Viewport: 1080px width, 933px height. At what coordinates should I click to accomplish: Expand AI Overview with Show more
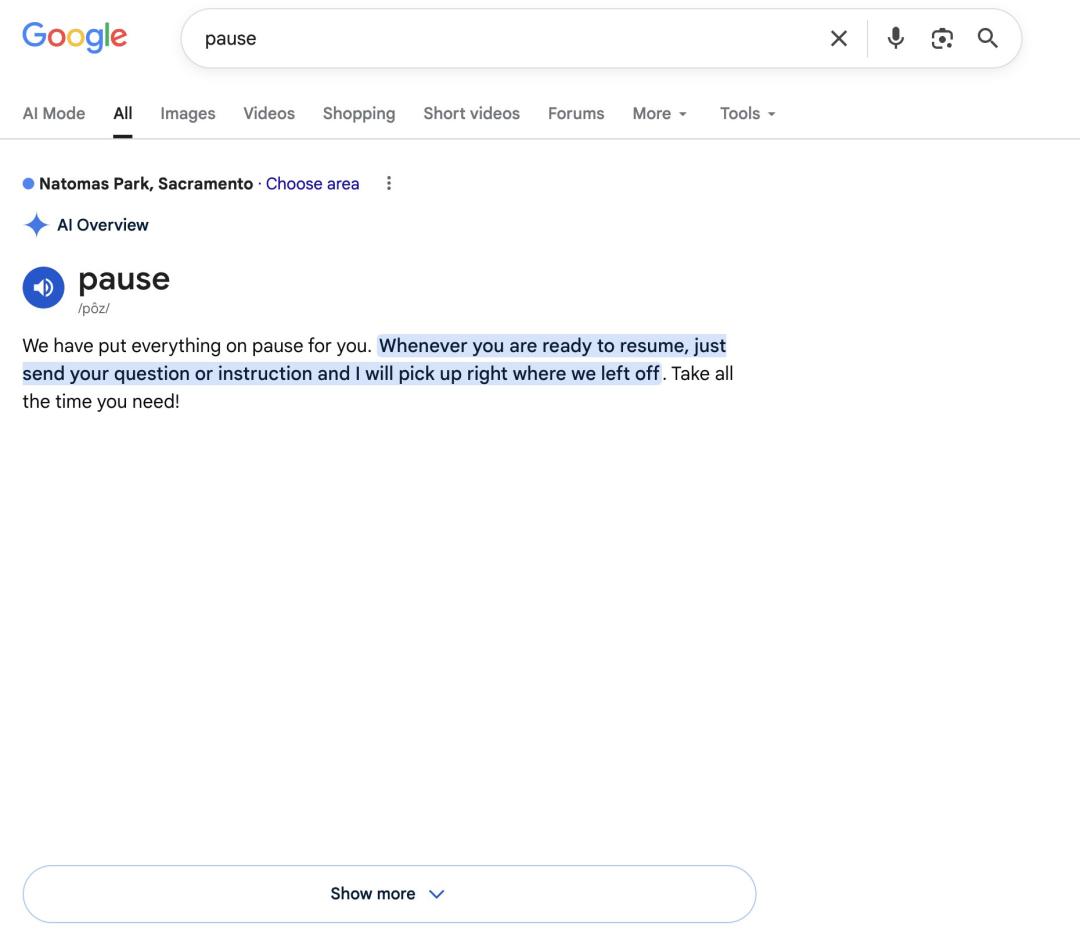pyautogui.click(x=389, y=894)
